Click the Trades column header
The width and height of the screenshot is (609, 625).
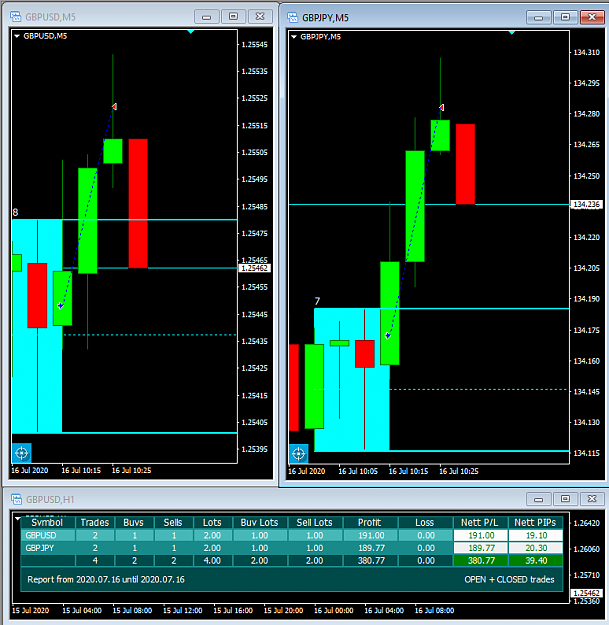tap(95, 523)
